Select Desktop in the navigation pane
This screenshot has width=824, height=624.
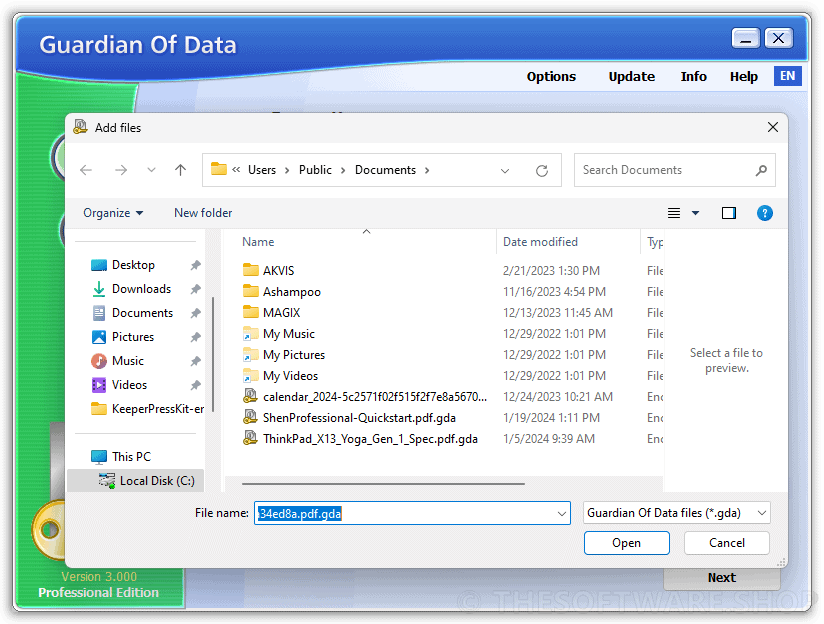[133, 265]
